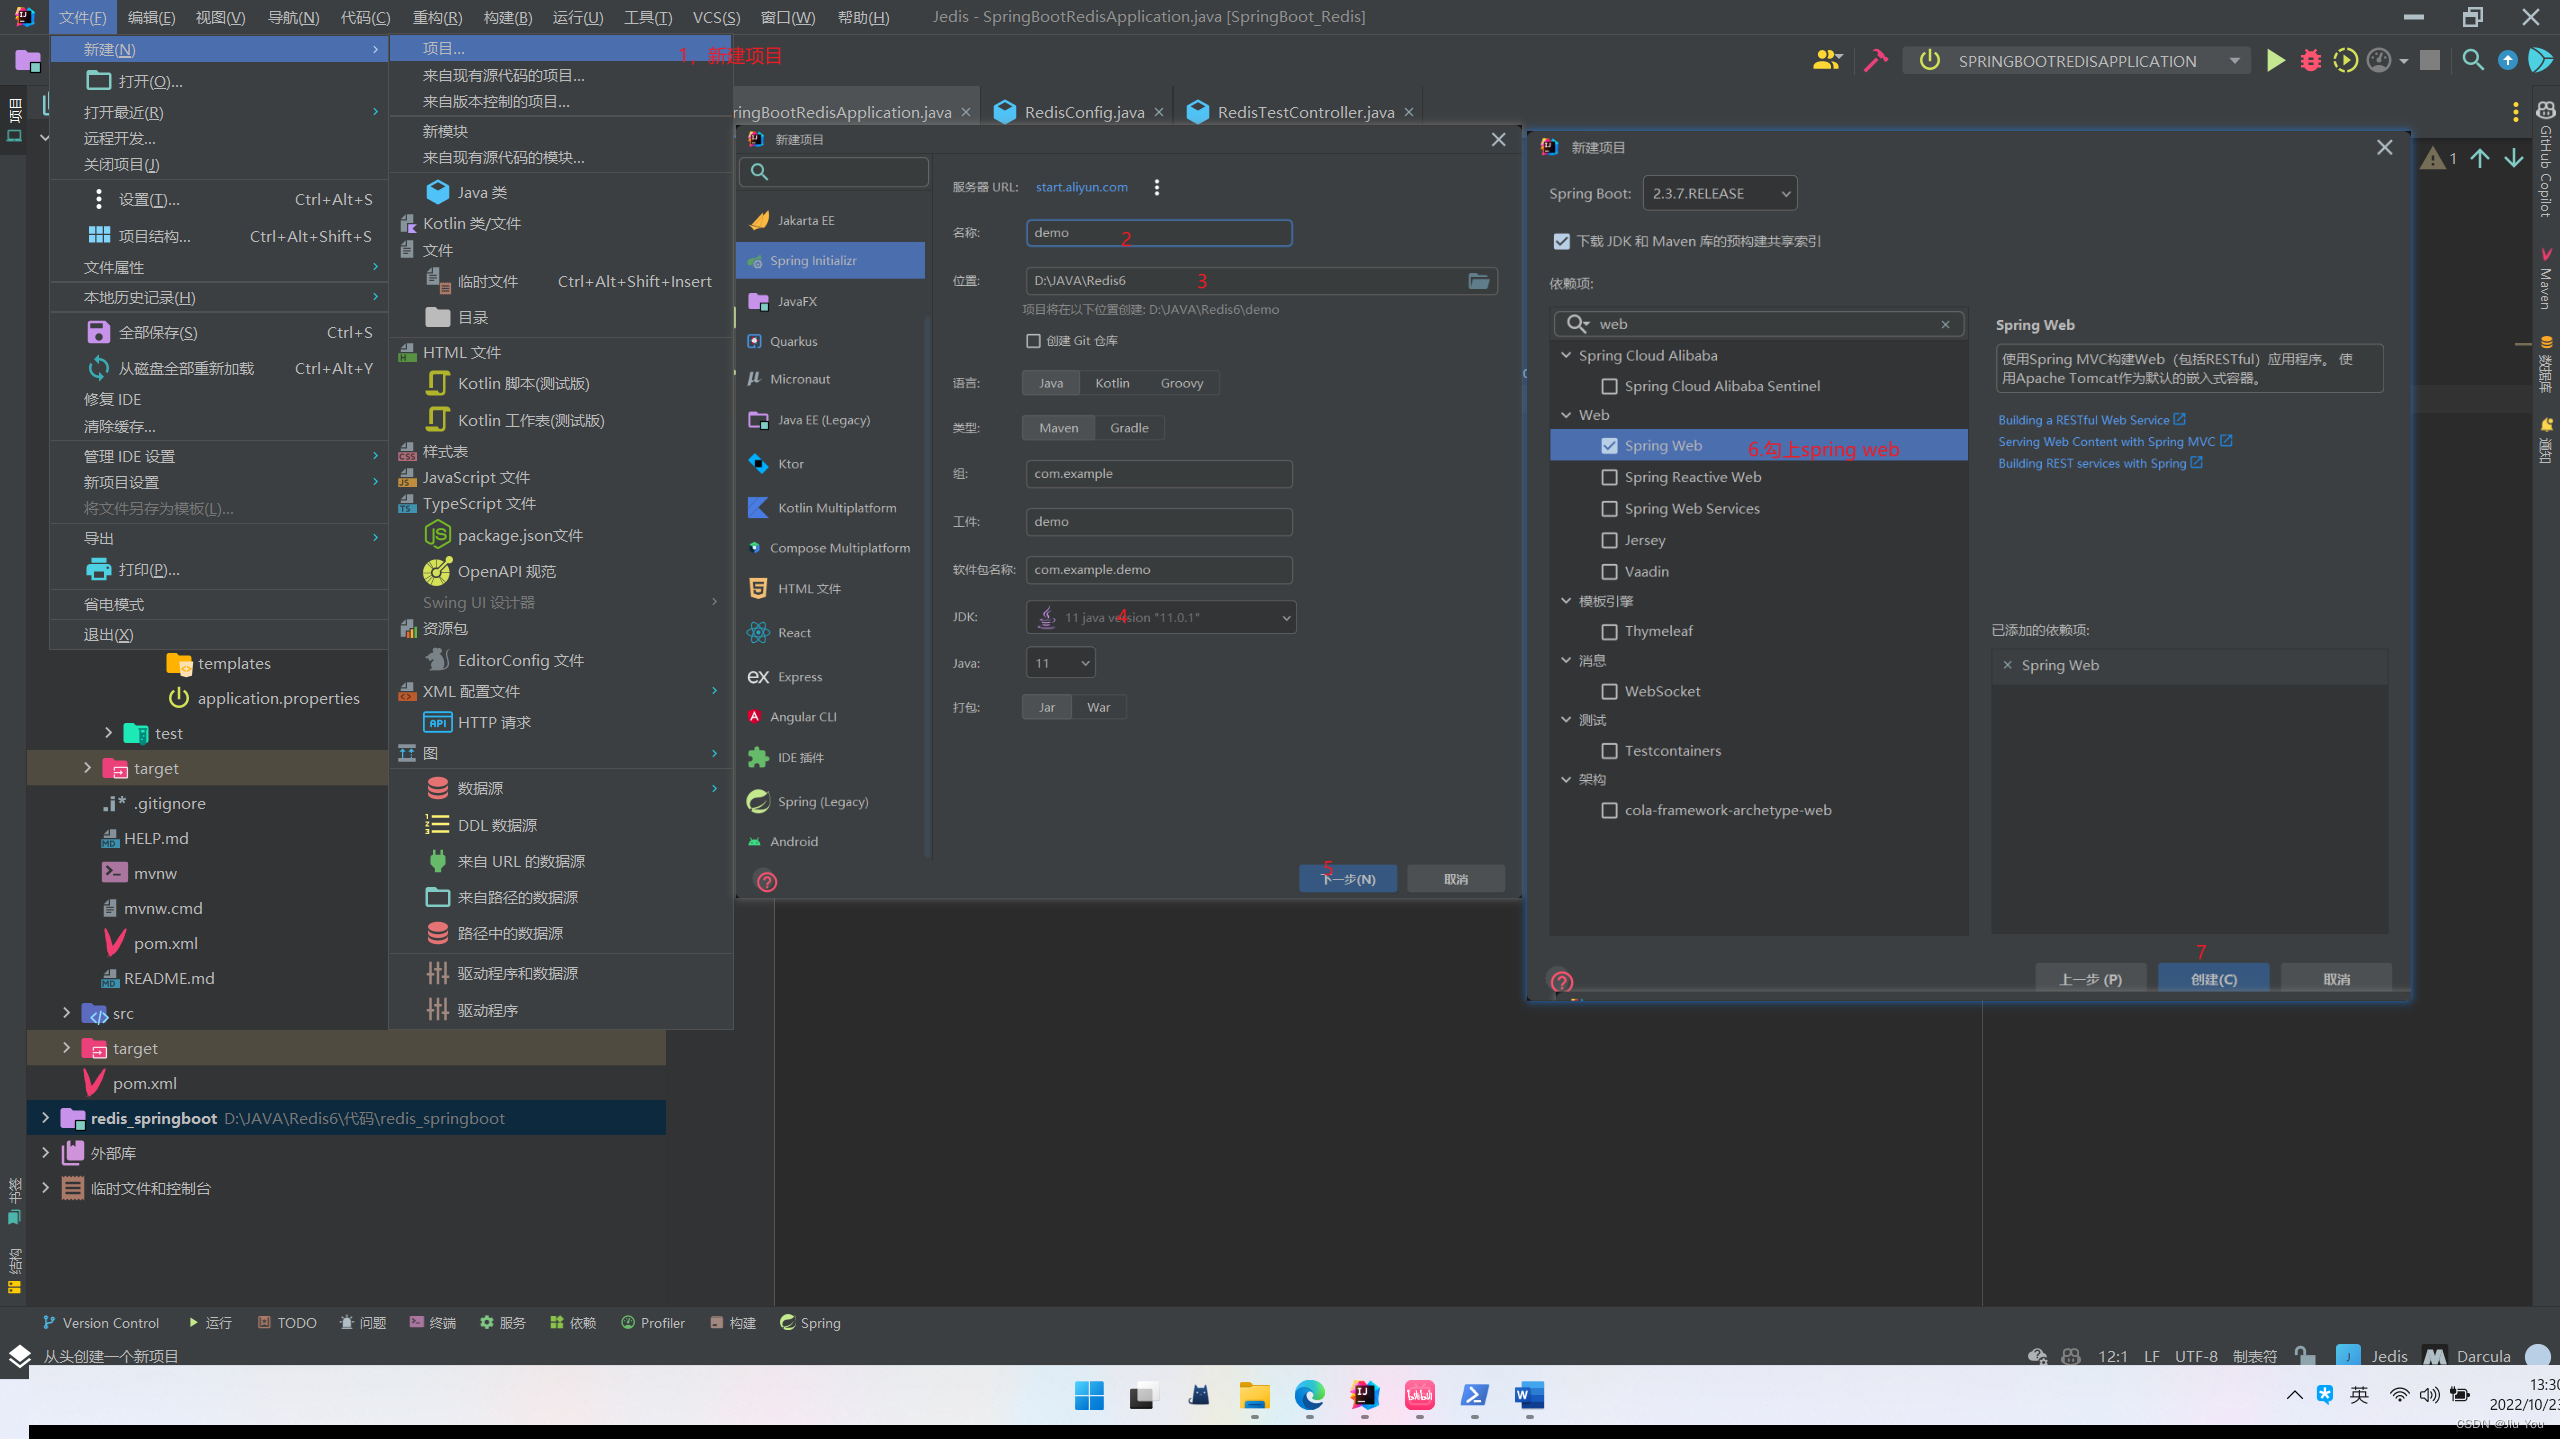
Task: Open the RedisConfig.java editor tab
Action: [x=1083, y=113]
